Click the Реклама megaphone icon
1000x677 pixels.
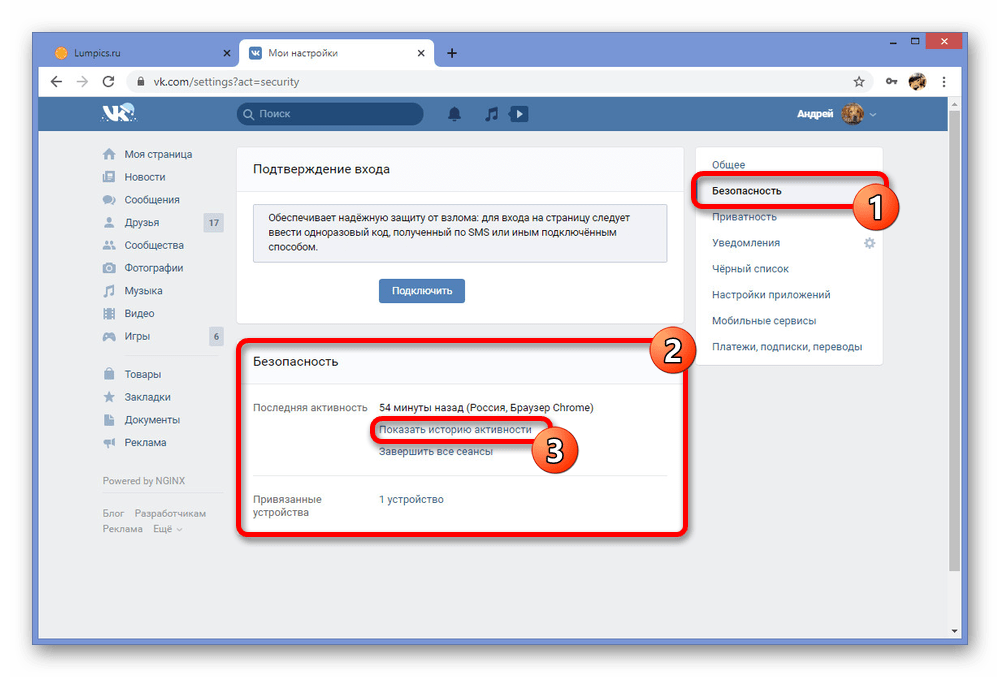(x=109, y=442)
